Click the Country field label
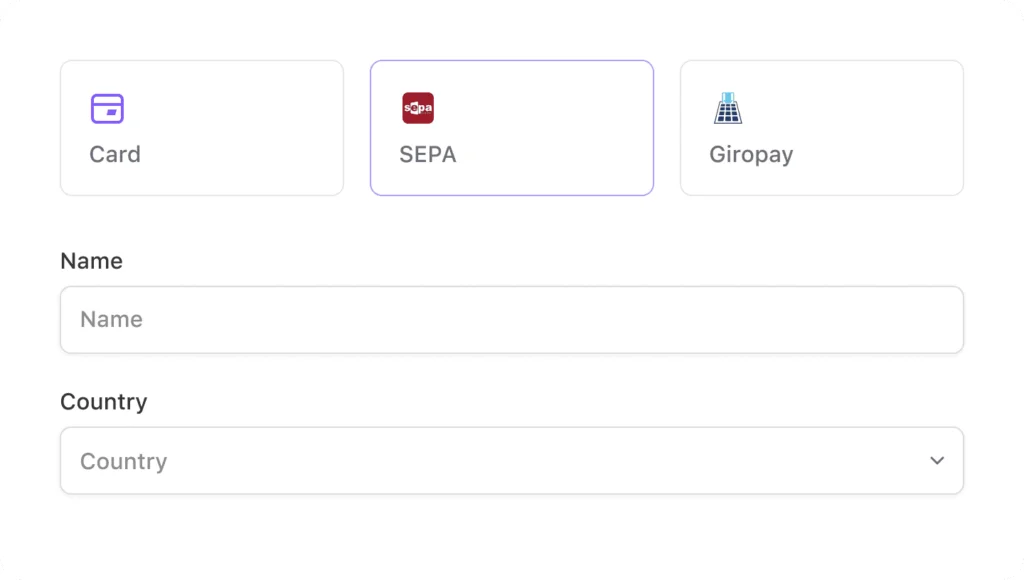 (x=104, y=402)
